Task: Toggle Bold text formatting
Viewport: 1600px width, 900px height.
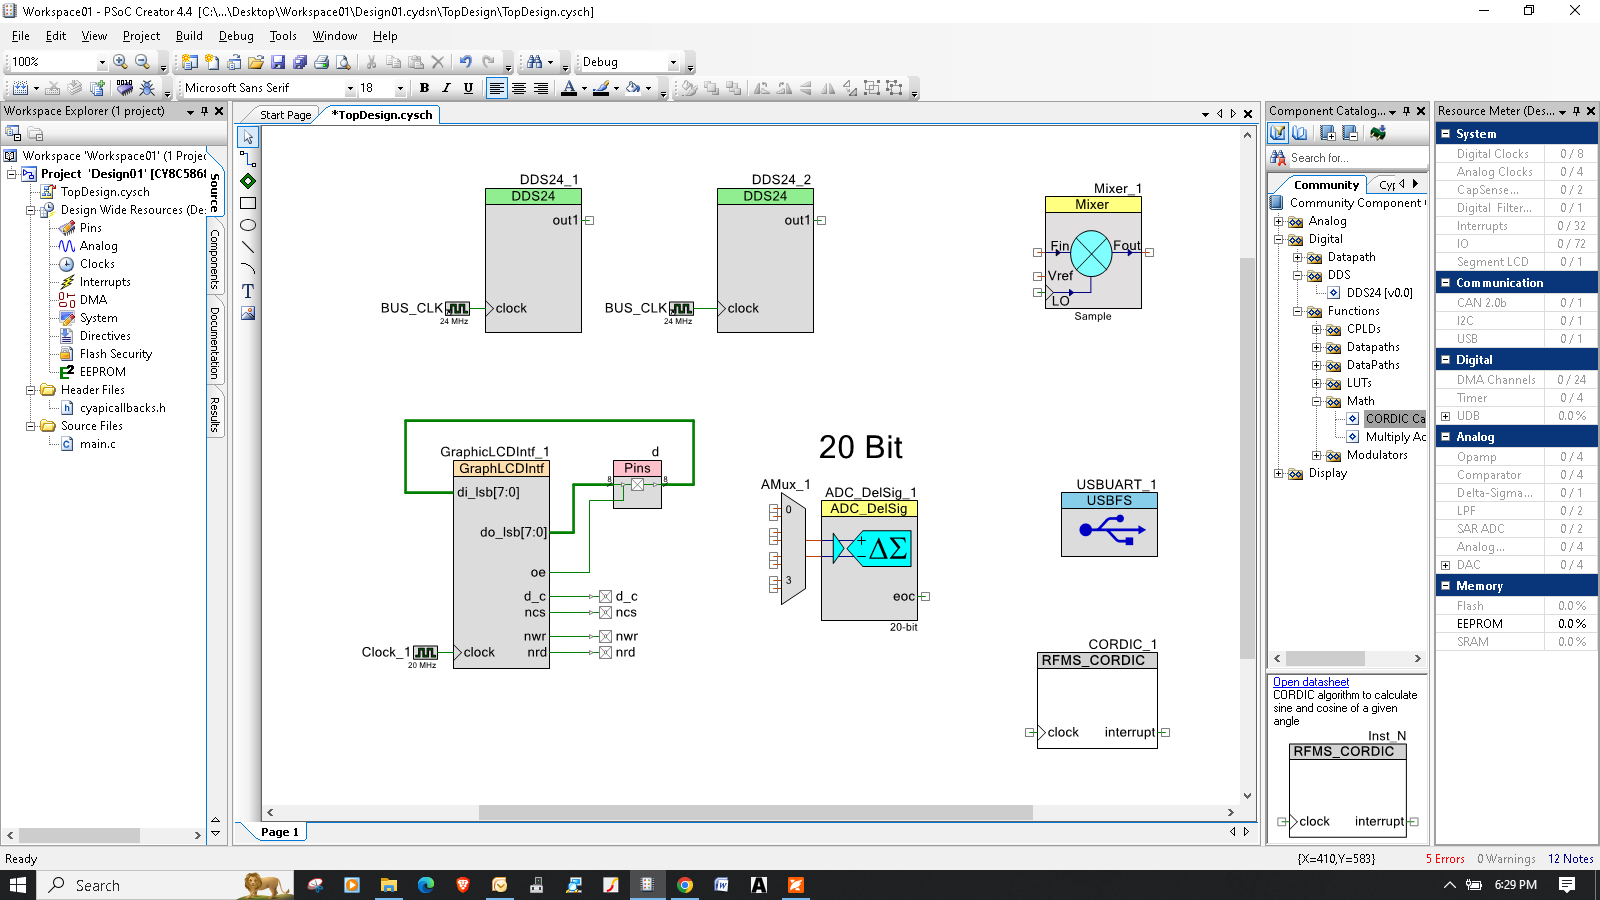Action: click(424, 88)
